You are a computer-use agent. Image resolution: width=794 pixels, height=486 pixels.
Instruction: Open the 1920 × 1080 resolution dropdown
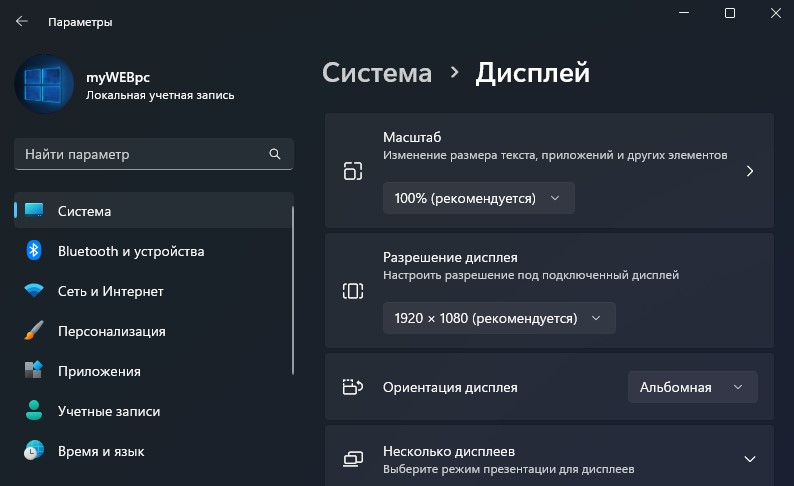tap(499, 318)
